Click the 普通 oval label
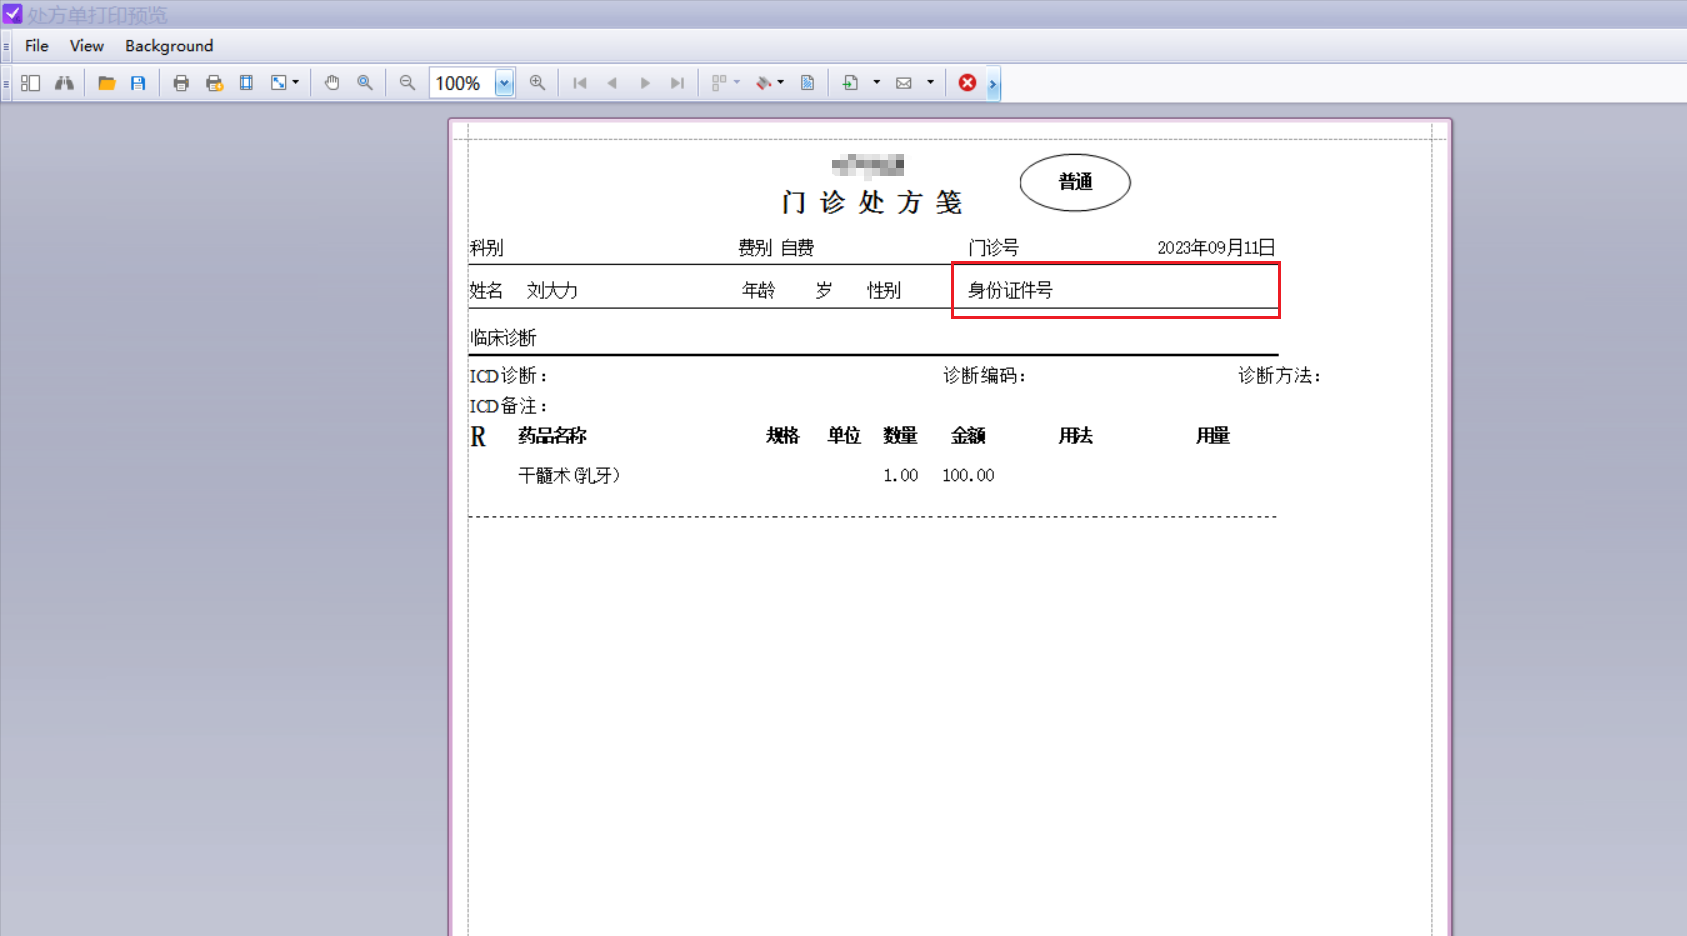Viewport: 1687px width, 936px height. click(x=1075, y=182)
